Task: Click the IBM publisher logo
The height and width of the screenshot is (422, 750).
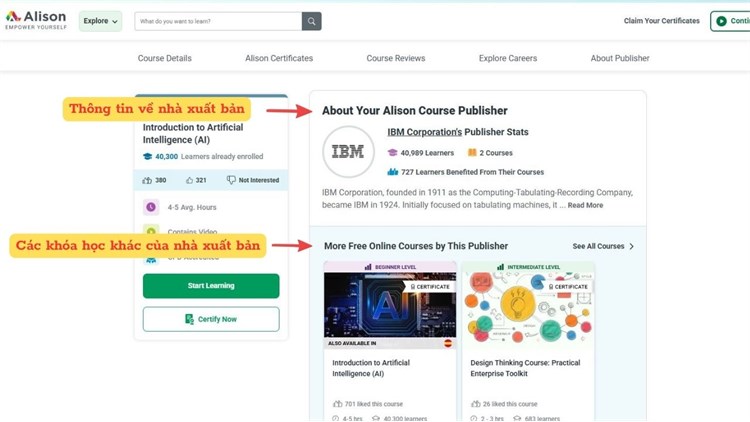Action: pyautogui.click(x=348, y=152)
